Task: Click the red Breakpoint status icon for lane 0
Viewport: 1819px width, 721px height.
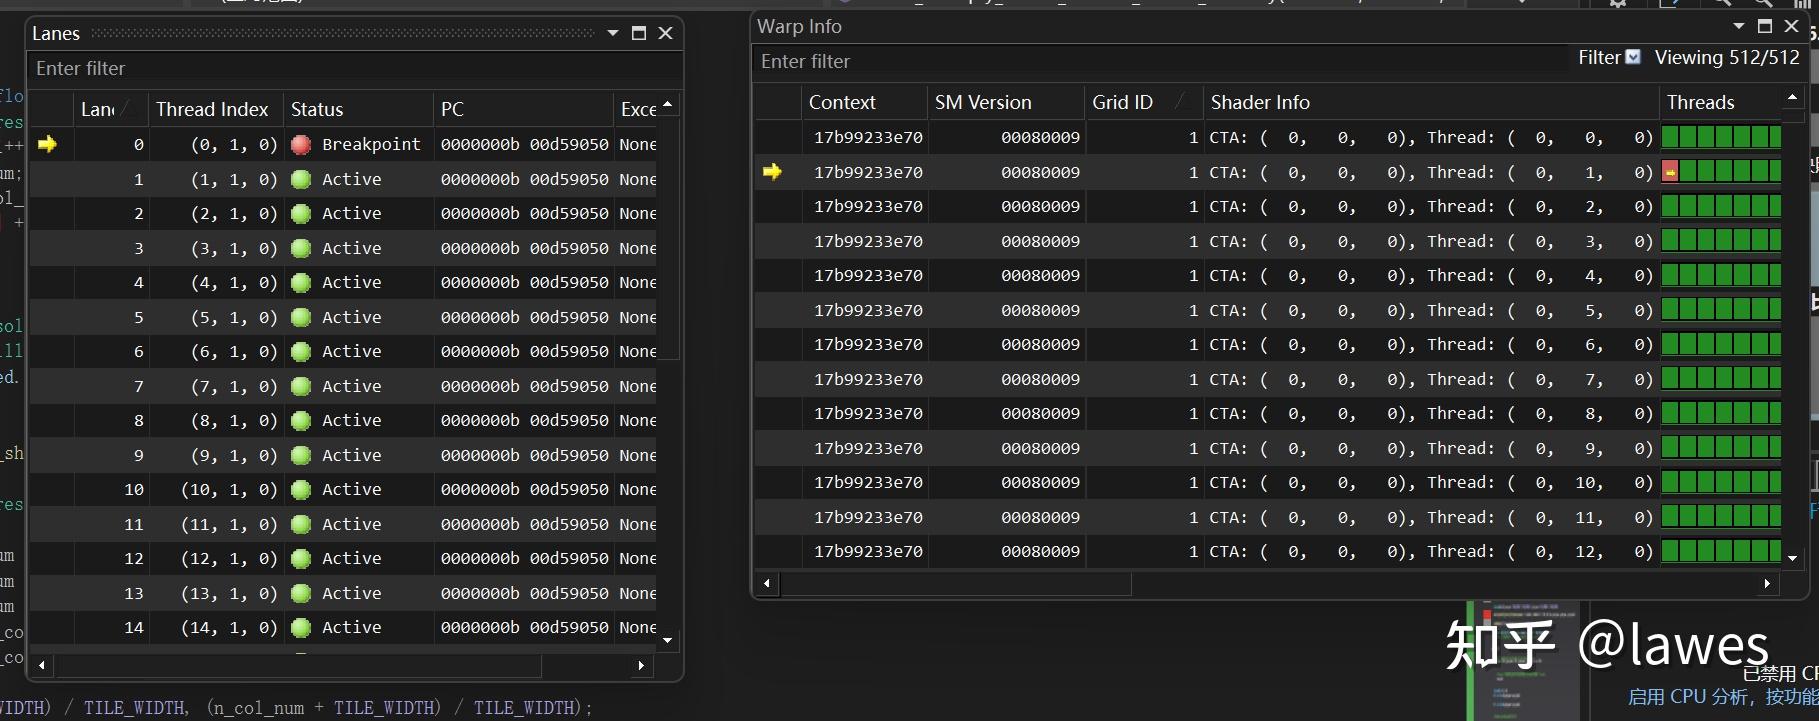Action: pyautogui.click(x=301, y=145)
